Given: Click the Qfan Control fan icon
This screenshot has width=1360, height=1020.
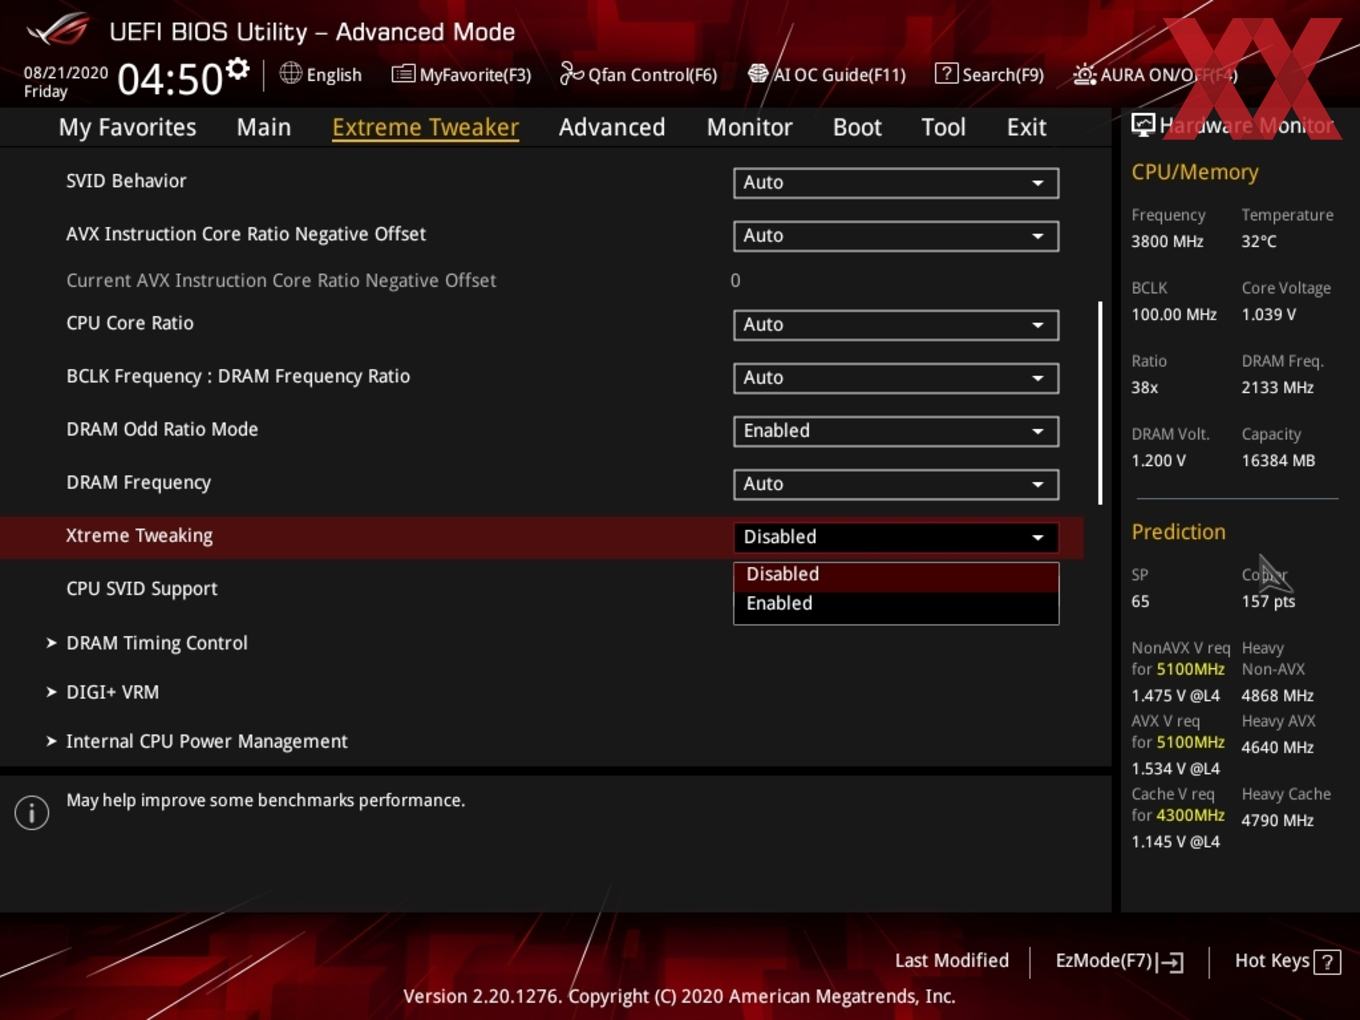Looking at the screenshot, I should tap(571, 73).
